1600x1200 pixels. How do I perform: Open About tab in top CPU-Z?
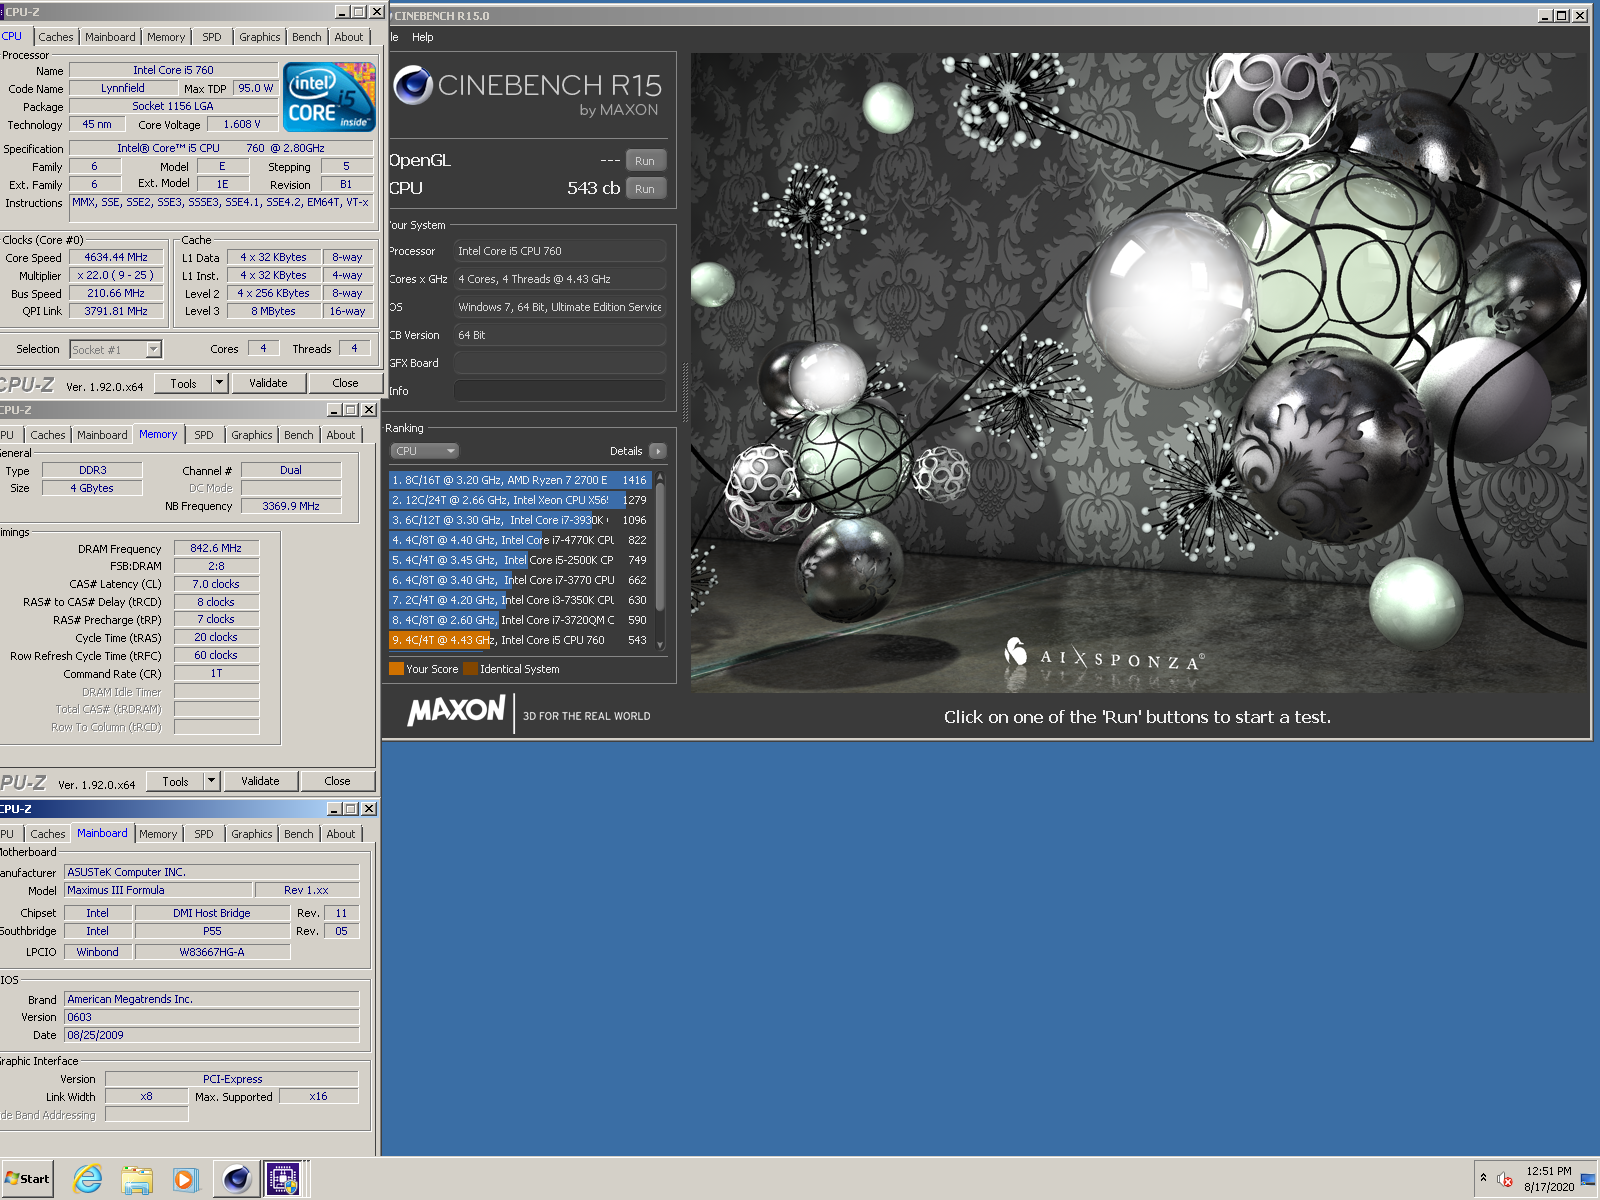click(x=349, y=37)
